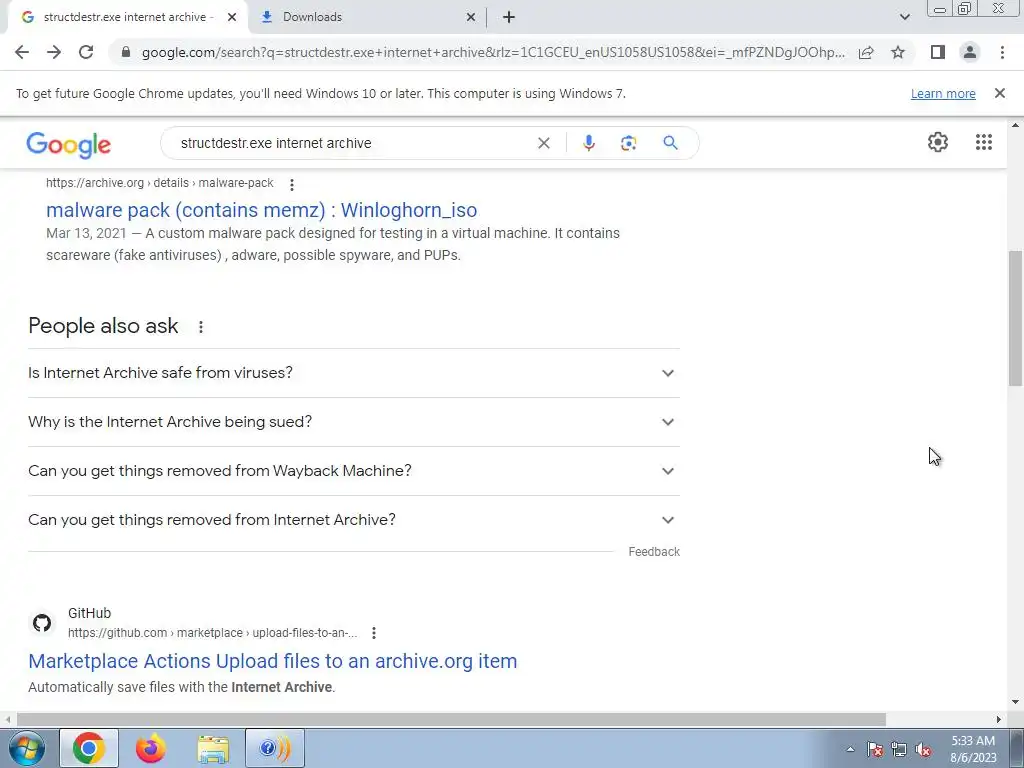Open options for the archive.org malware-pack result
This screenshot has width=1024, height=768.
(x=292, y=185)
